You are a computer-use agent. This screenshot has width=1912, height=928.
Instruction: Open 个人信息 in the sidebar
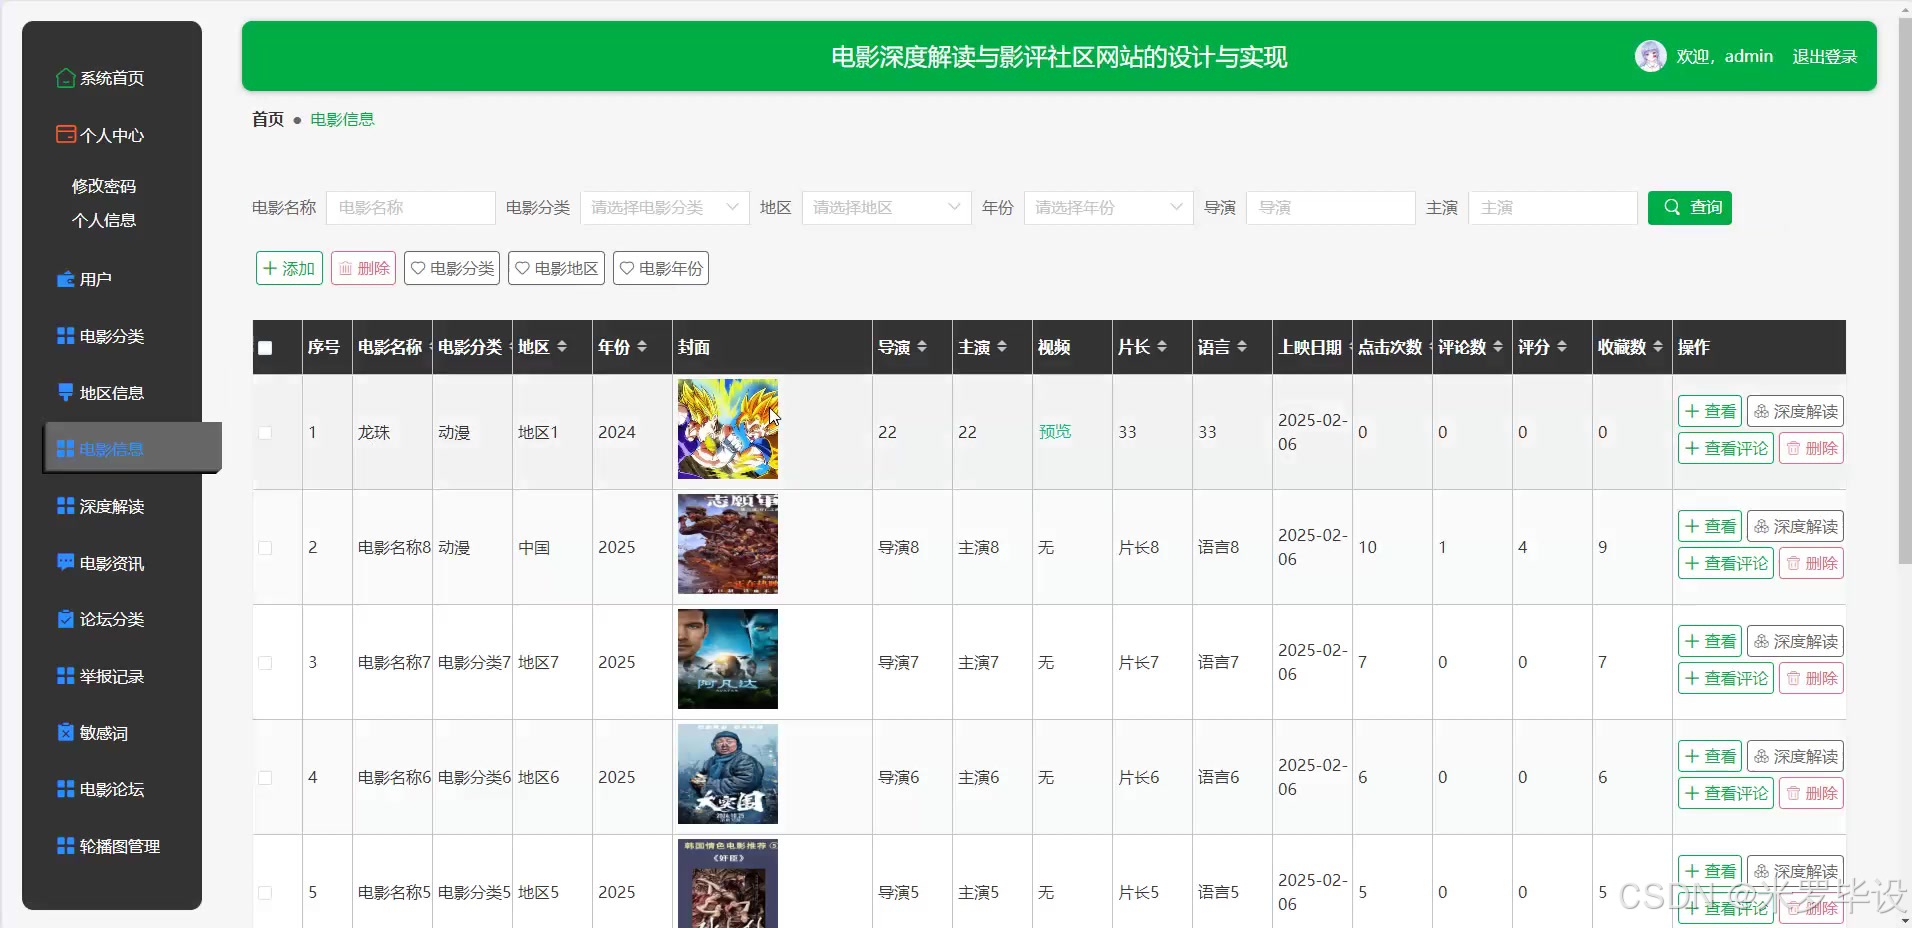click(104, 220)
